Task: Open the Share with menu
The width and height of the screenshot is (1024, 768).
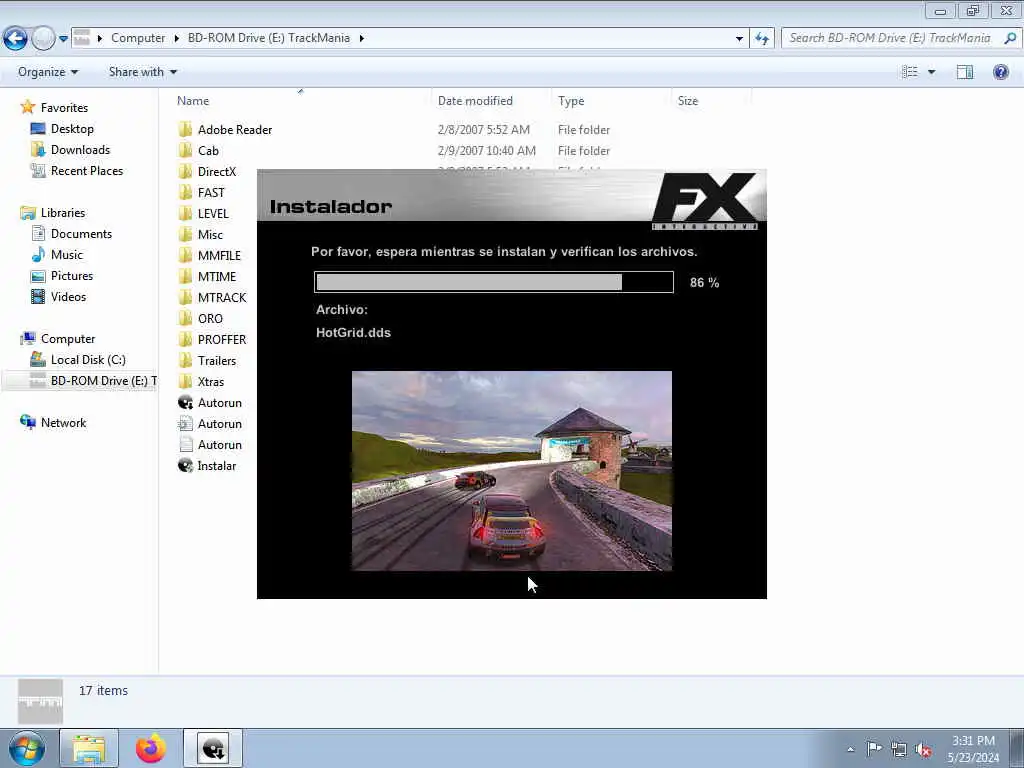Action: (x=143, y=72)
